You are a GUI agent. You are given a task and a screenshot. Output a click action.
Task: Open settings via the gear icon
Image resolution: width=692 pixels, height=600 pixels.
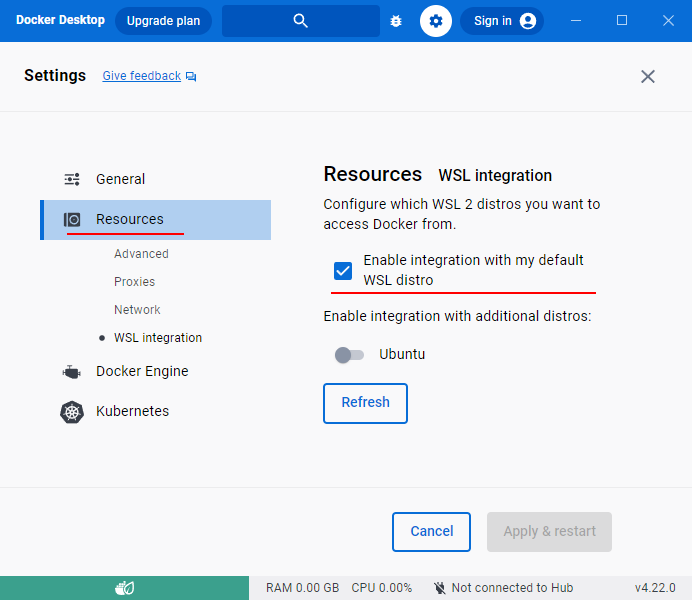(436, 21)
